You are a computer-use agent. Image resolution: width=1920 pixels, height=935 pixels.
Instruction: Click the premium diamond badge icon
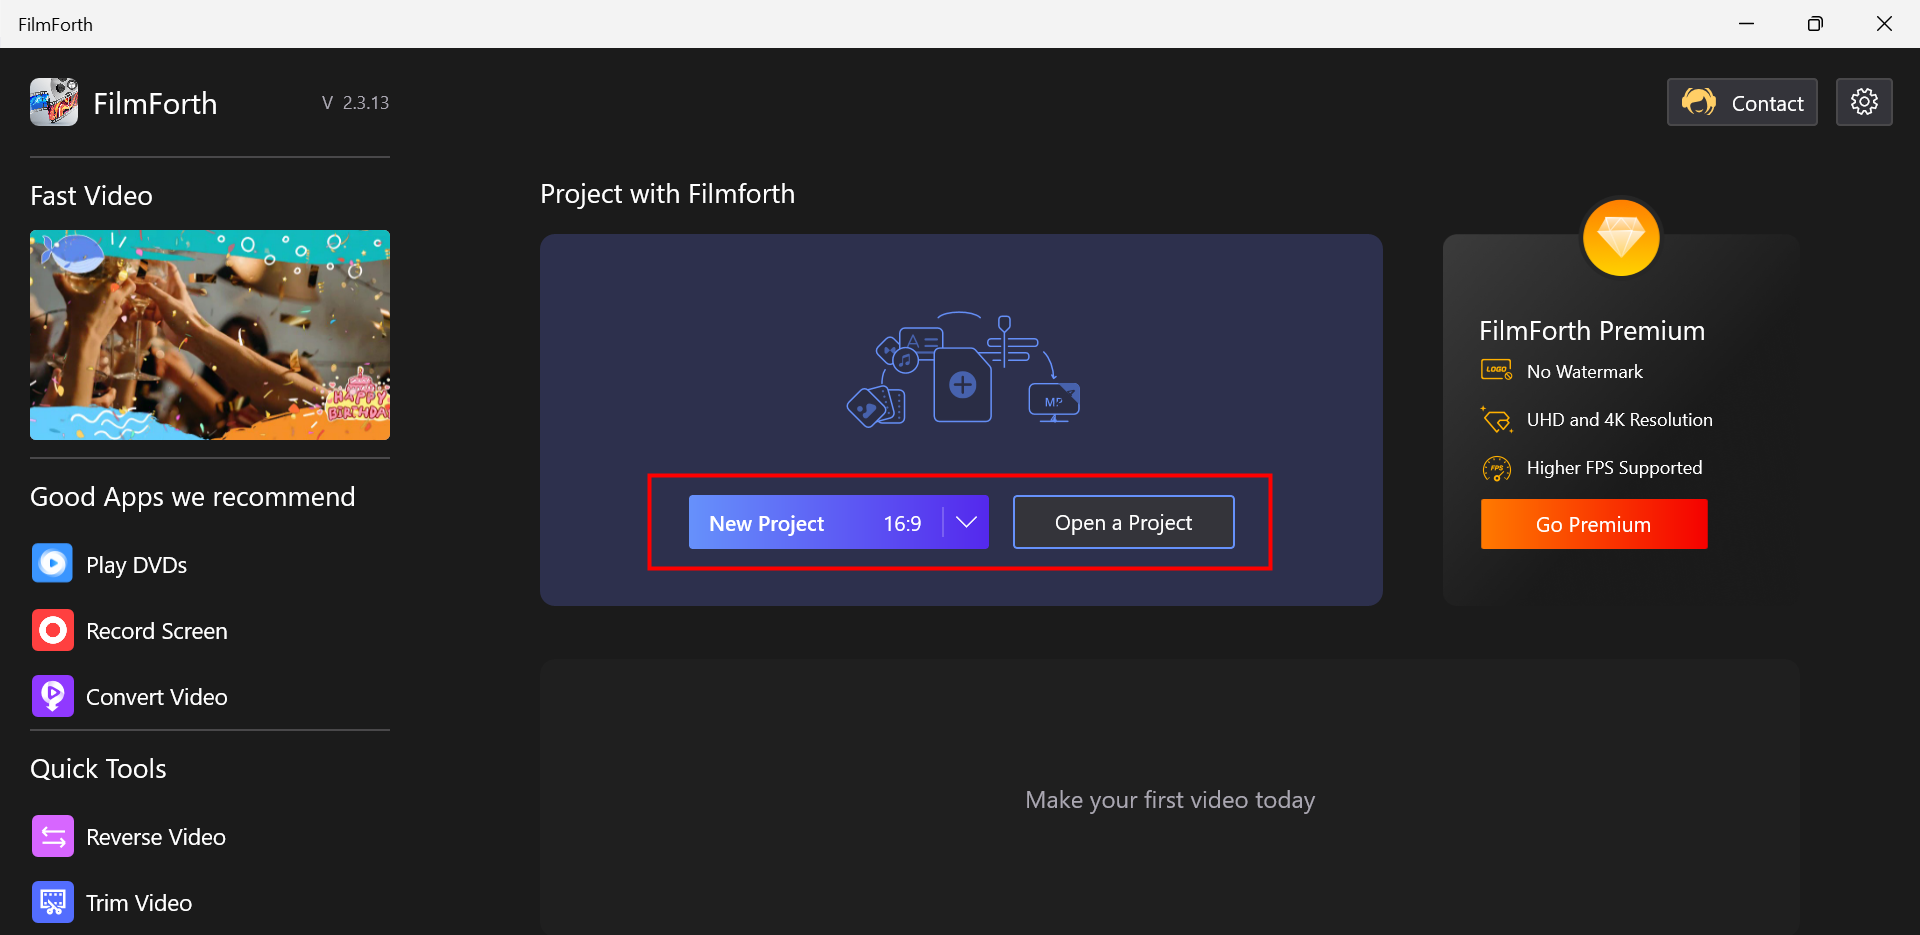[x=1621, y=238]
